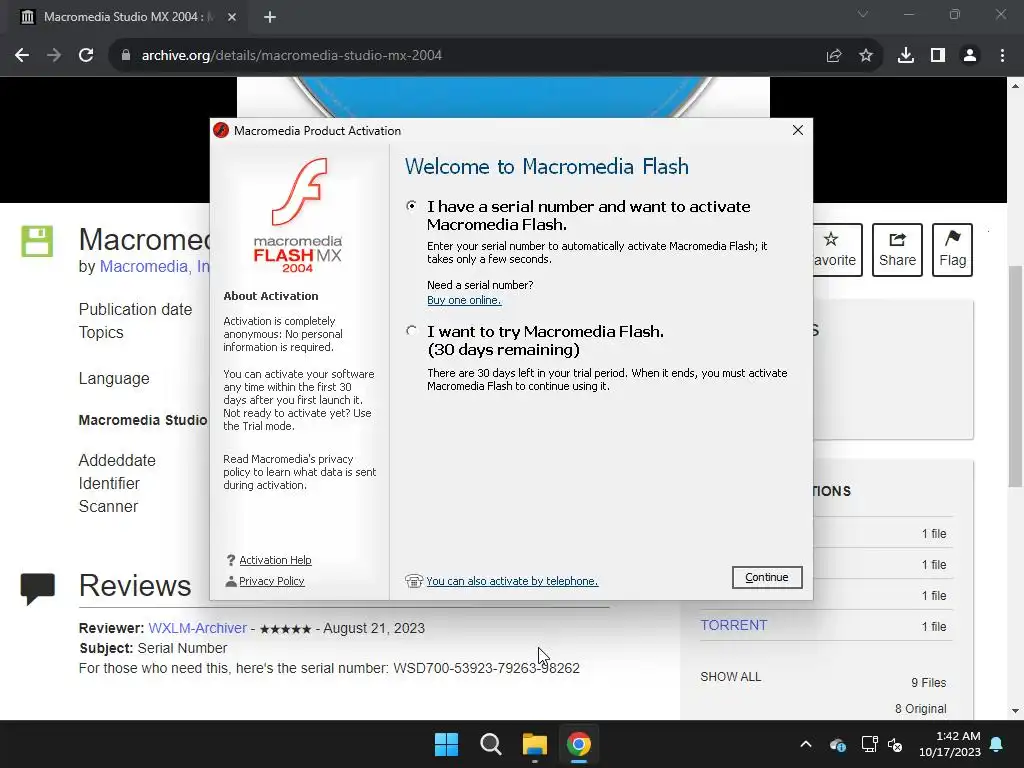Close the Macromedia Product Activation dialog
The height and width of the screenshot is (768, 1024).
pyautogui.click(x=797, y=130)
